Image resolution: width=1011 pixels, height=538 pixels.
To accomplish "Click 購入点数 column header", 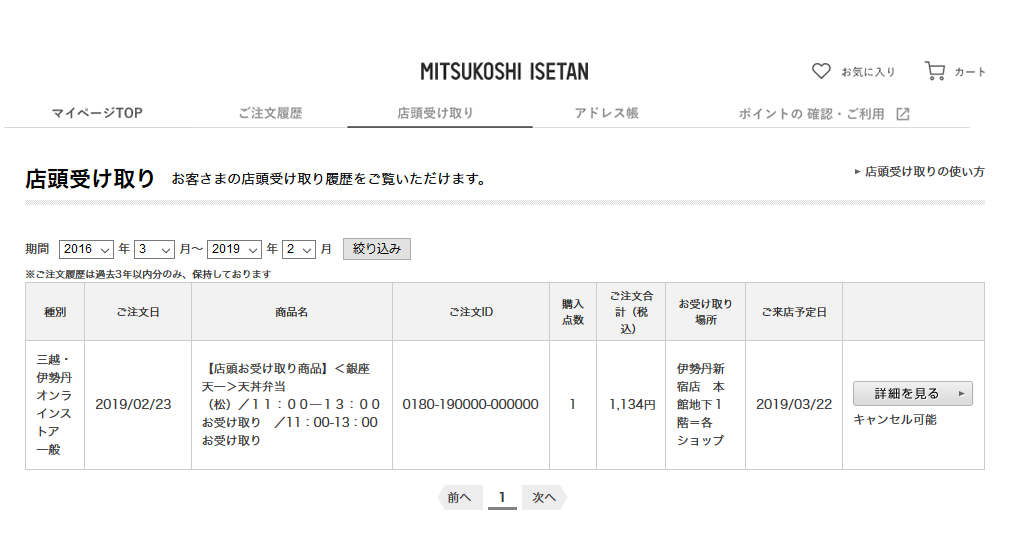I will [x=573, y=312].
